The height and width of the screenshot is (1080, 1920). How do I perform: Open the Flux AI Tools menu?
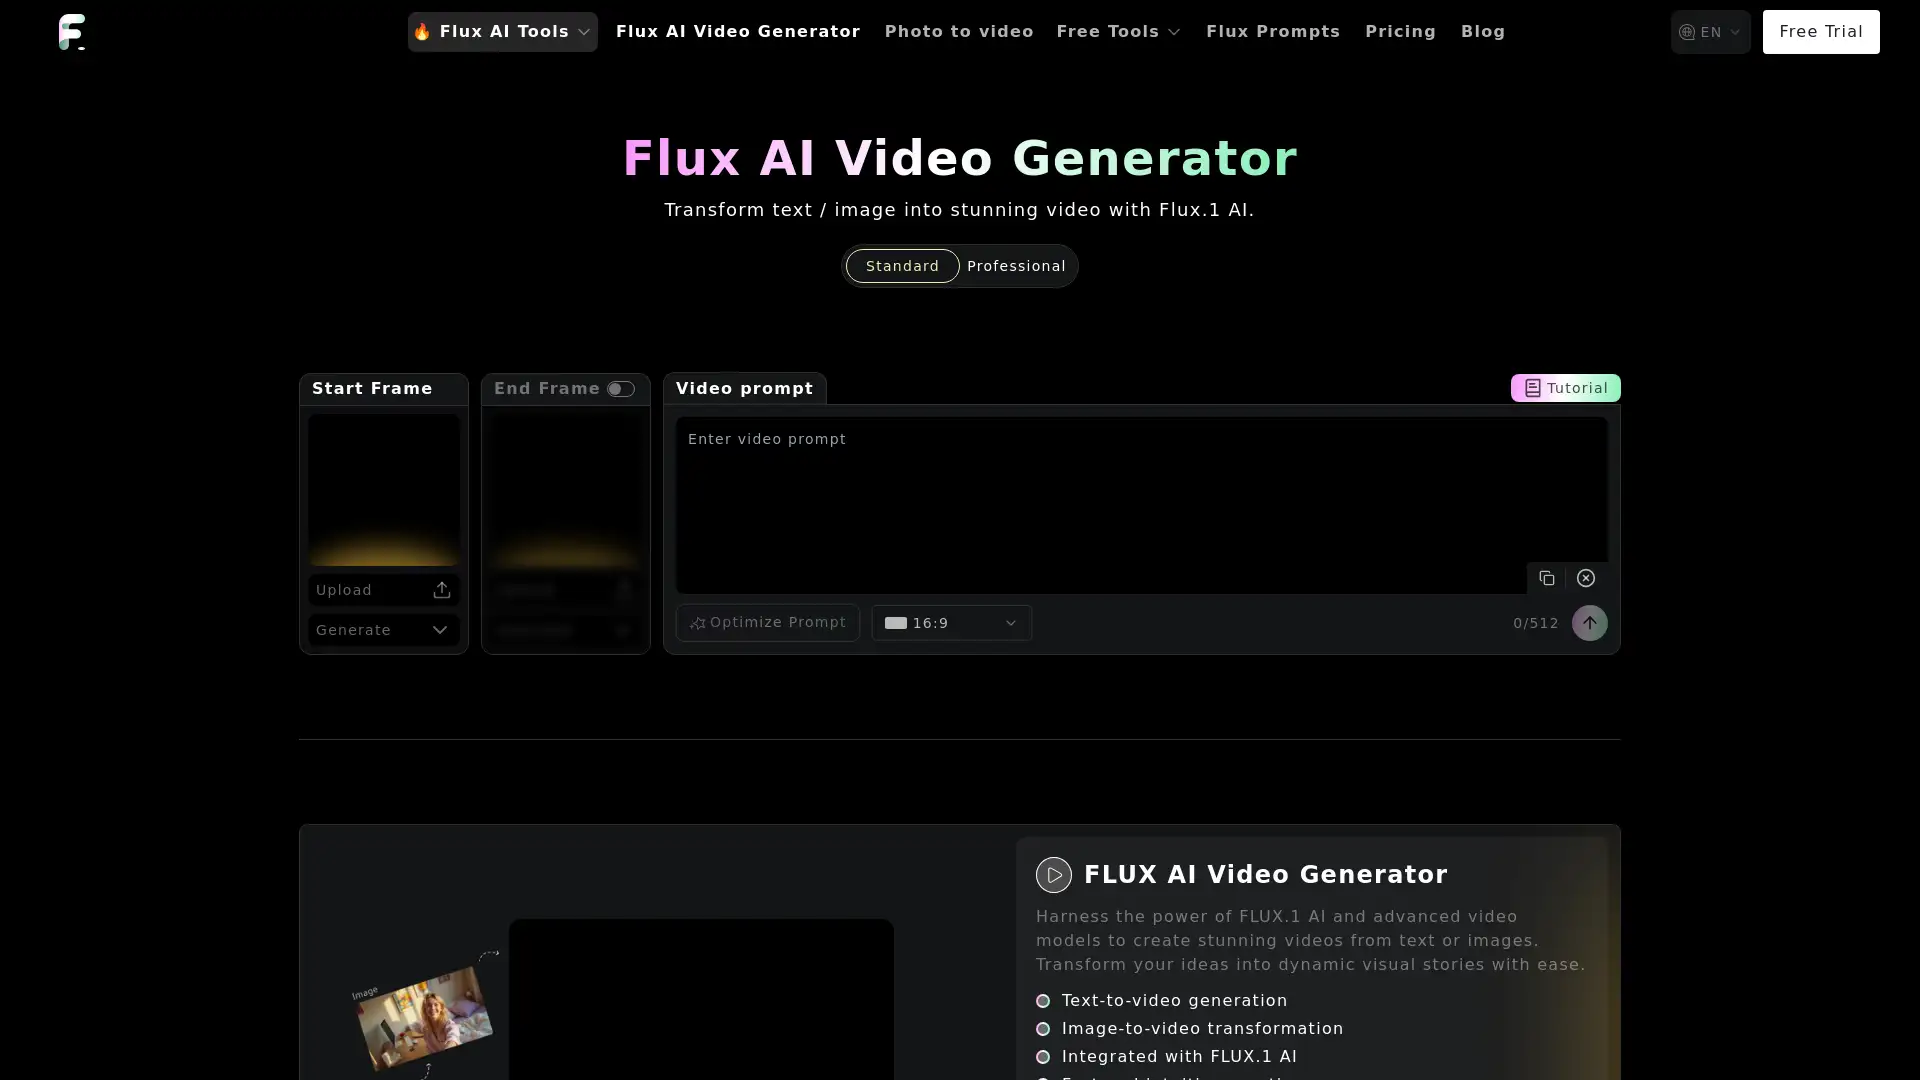pos(502,32)
